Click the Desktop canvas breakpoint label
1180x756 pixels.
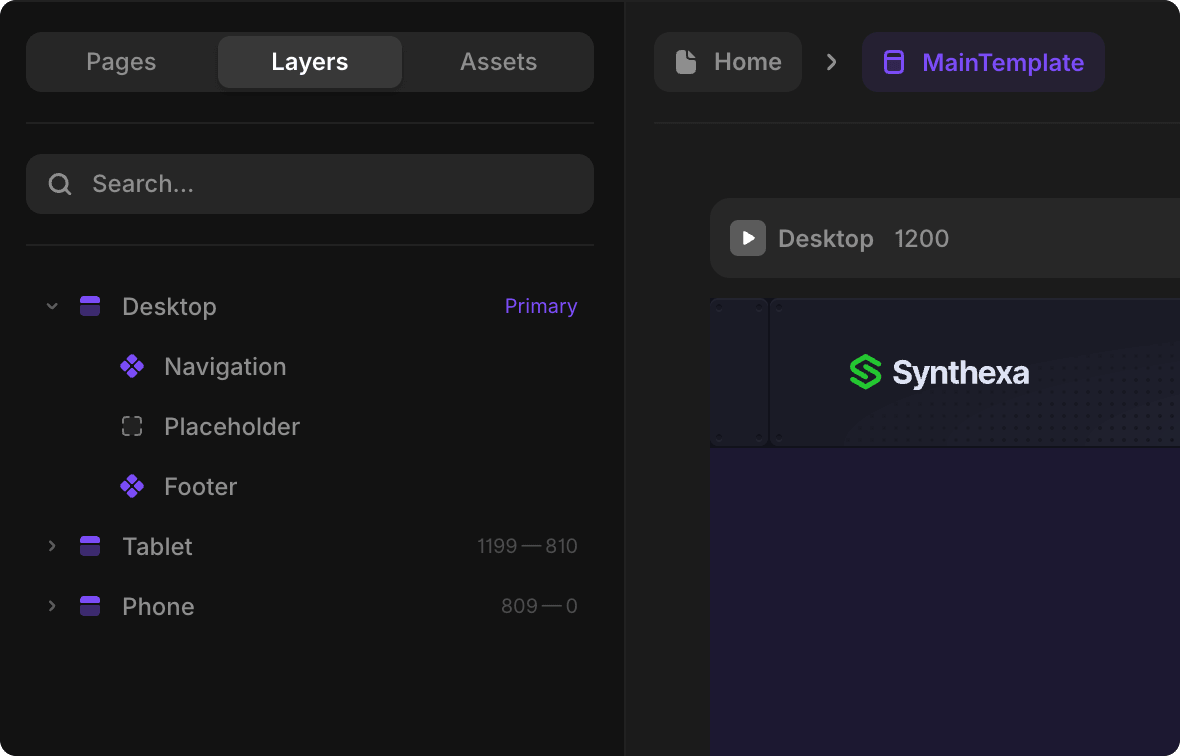(826, 238)
